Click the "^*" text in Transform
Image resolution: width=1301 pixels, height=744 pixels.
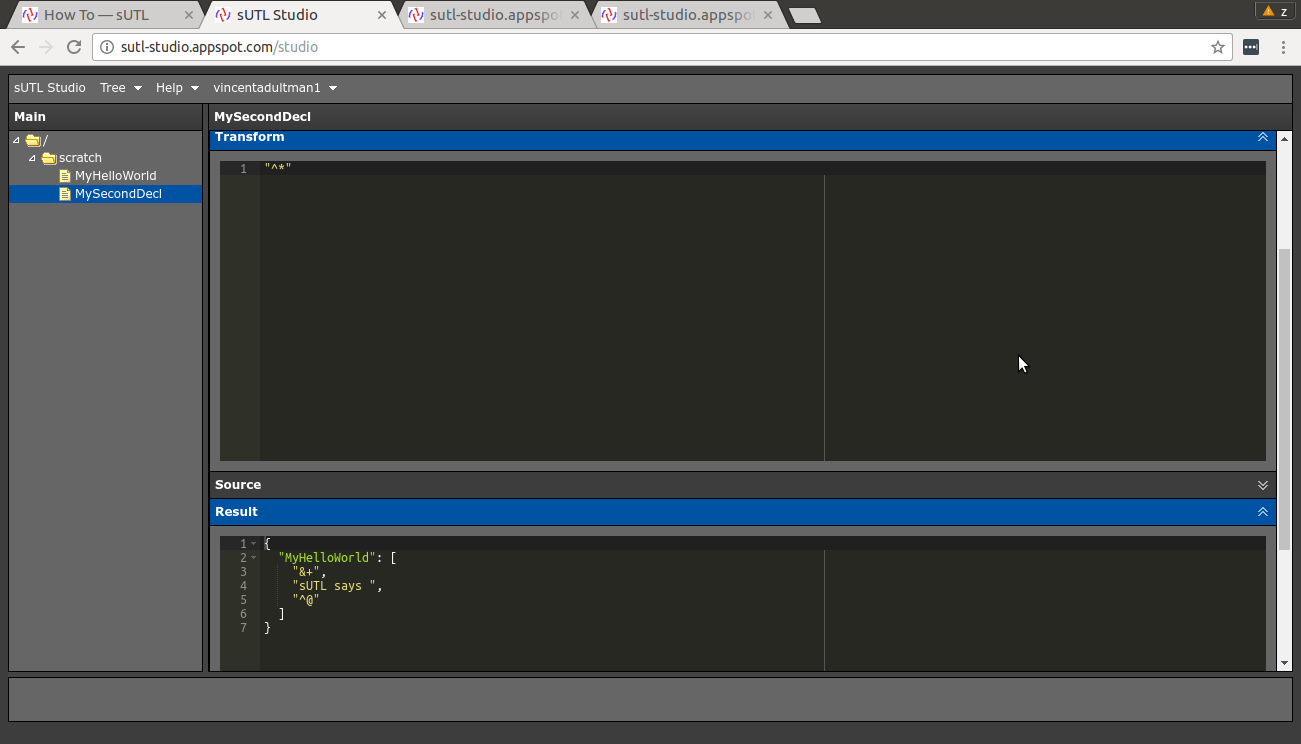278,169
